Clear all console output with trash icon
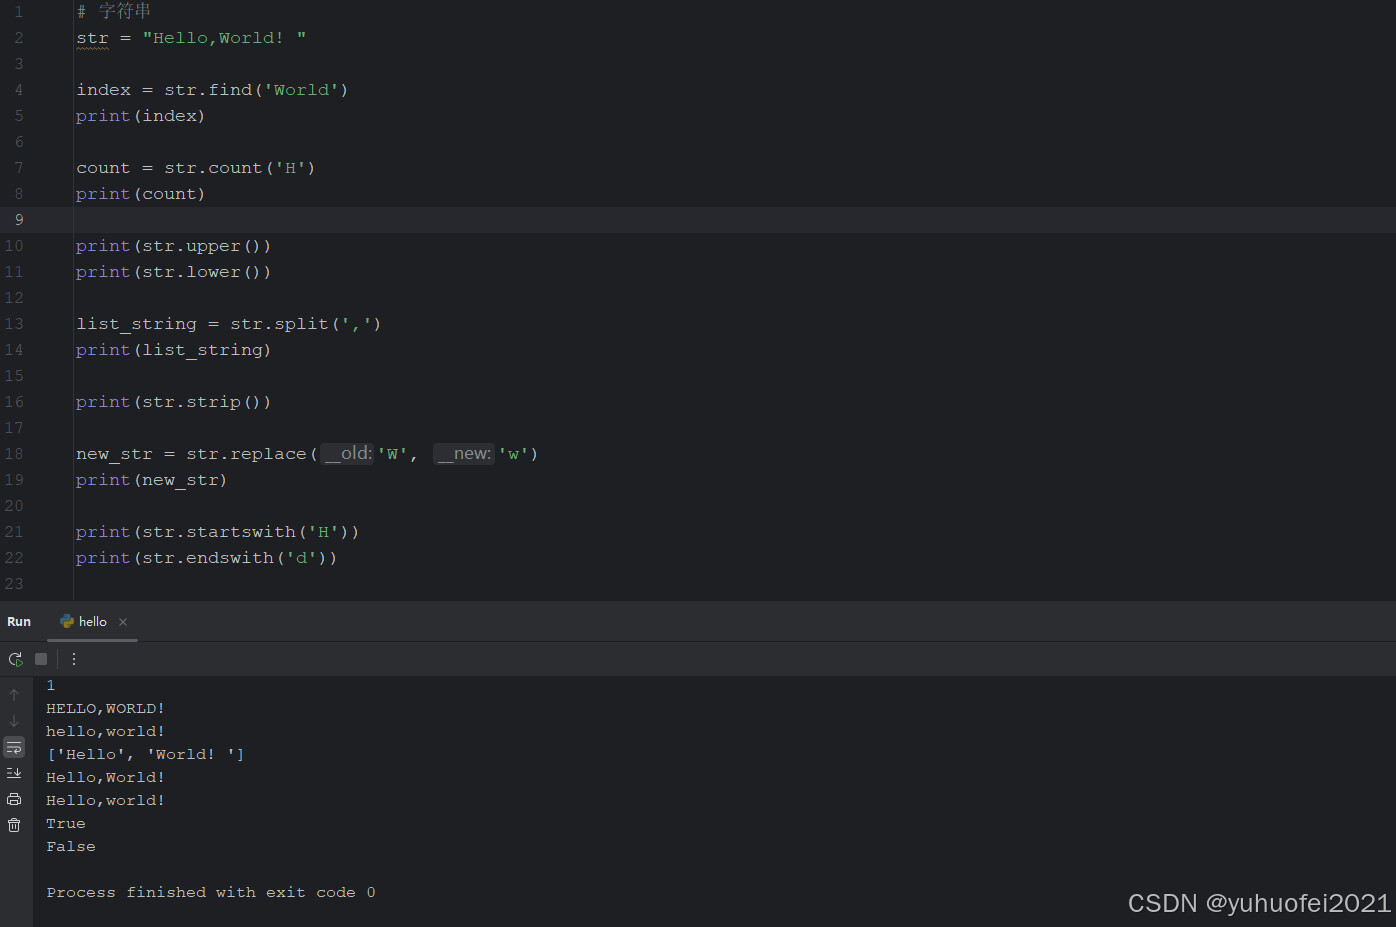 click(x=14, y=825)
